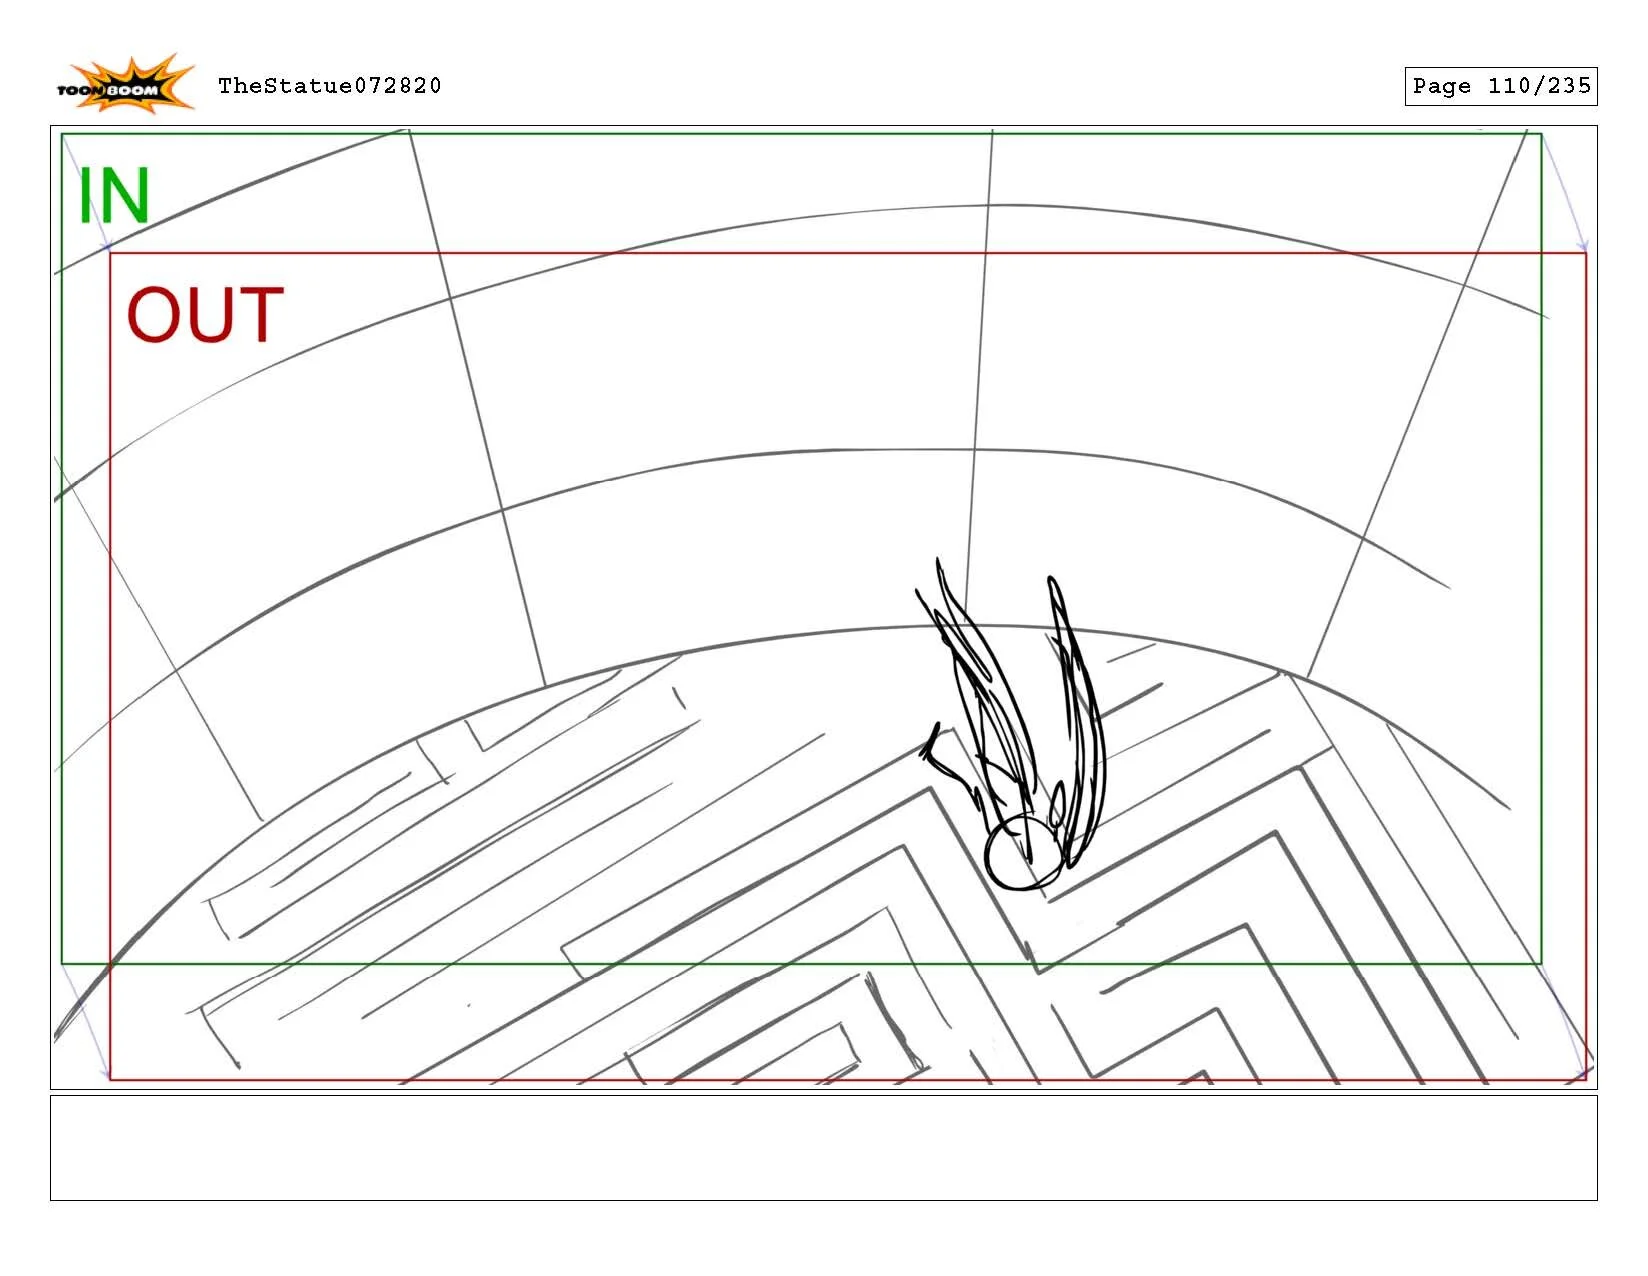
Task: Click the Toon Boom logo
Action: pos(125,83)
